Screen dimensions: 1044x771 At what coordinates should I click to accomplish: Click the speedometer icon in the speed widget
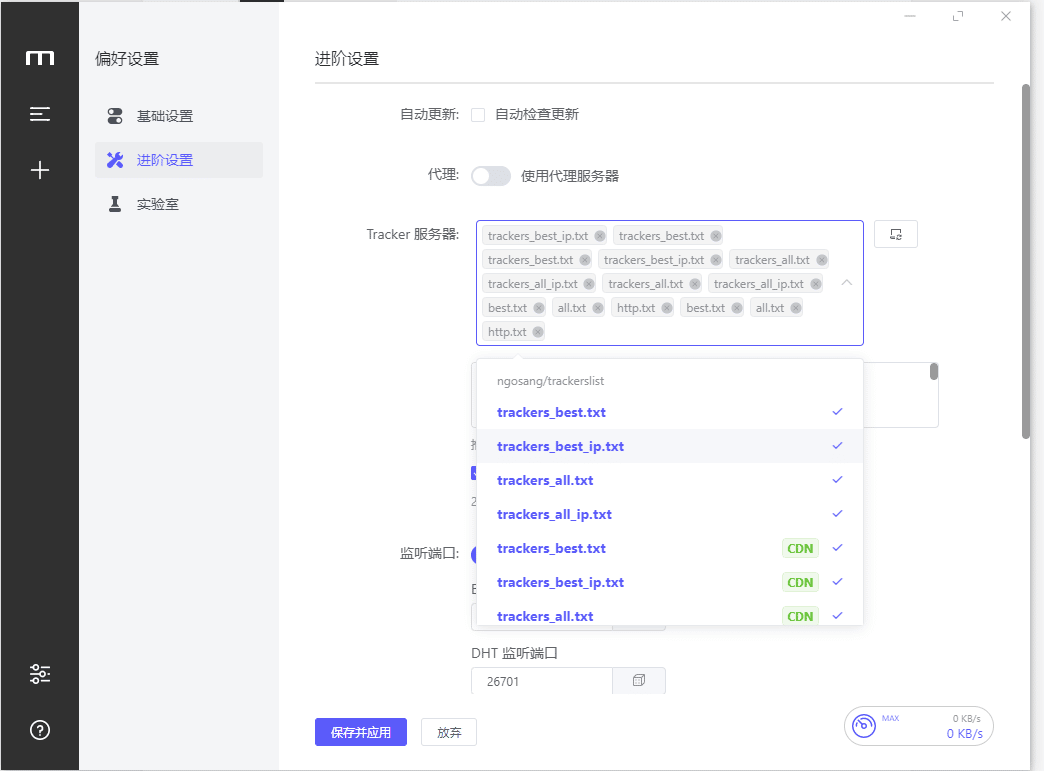click(864, 726)
